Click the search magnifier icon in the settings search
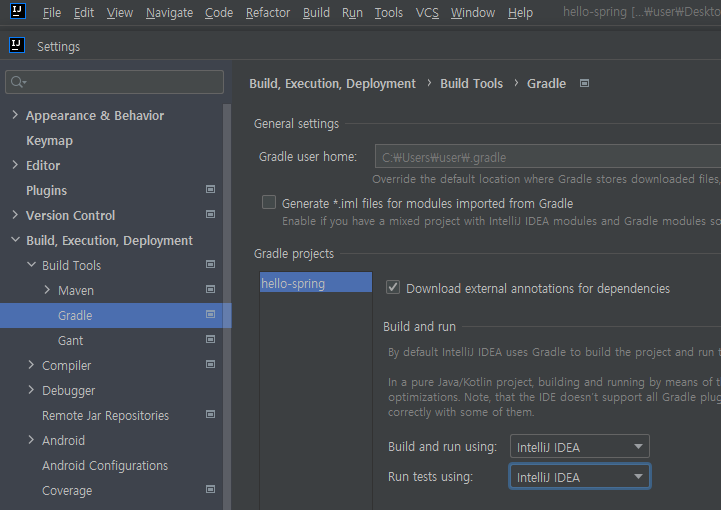Screen dimensions: 721x510 (x=17, y=82)
